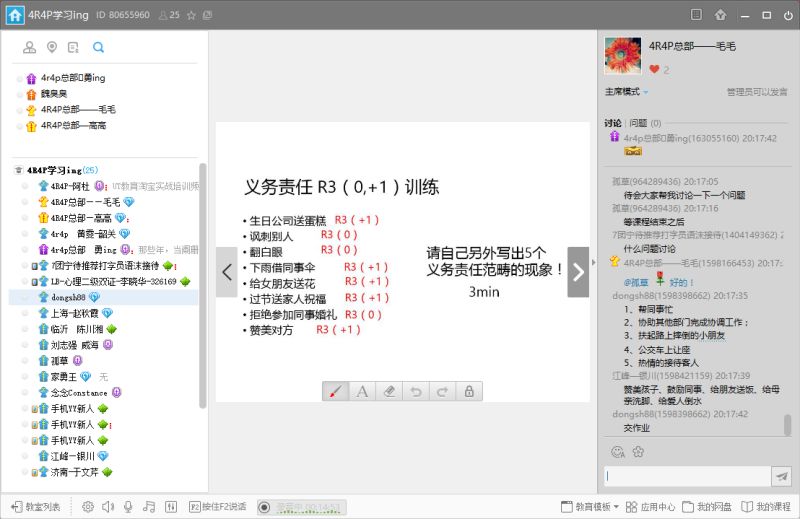Select the eraser tool on whiteboard toolbar
The image size is (800, 519).
pos(390,391)
